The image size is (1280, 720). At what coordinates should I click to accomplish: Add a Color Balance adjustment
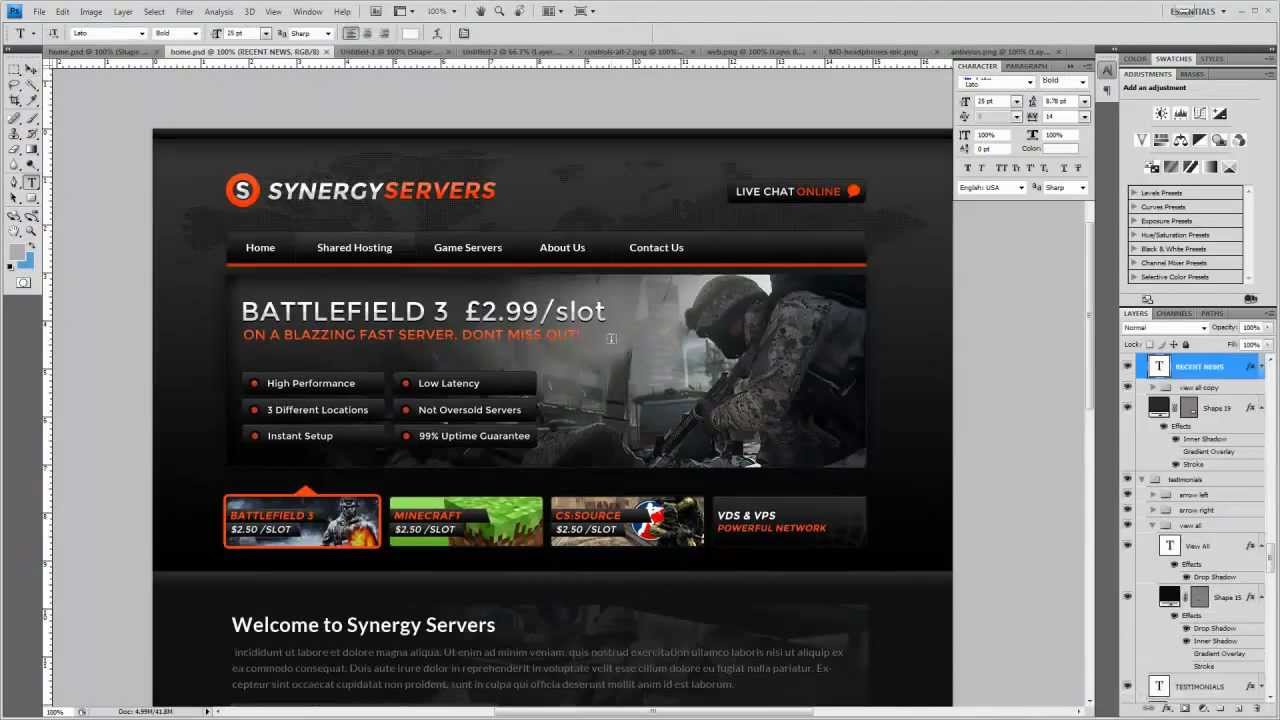(1180, 140)
